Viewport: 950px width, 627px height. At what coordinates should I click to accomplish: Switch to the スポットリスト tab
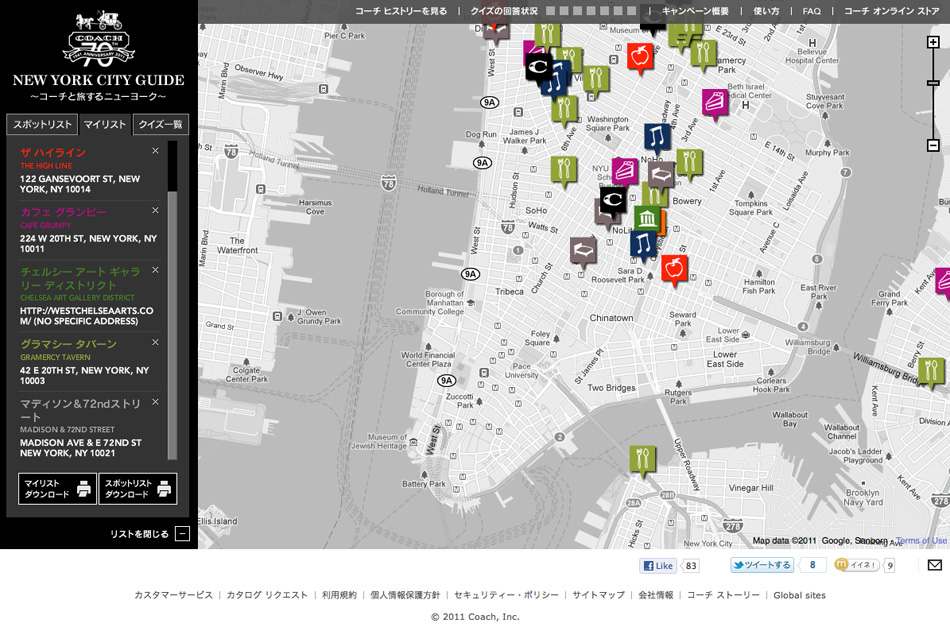(42, 124)
